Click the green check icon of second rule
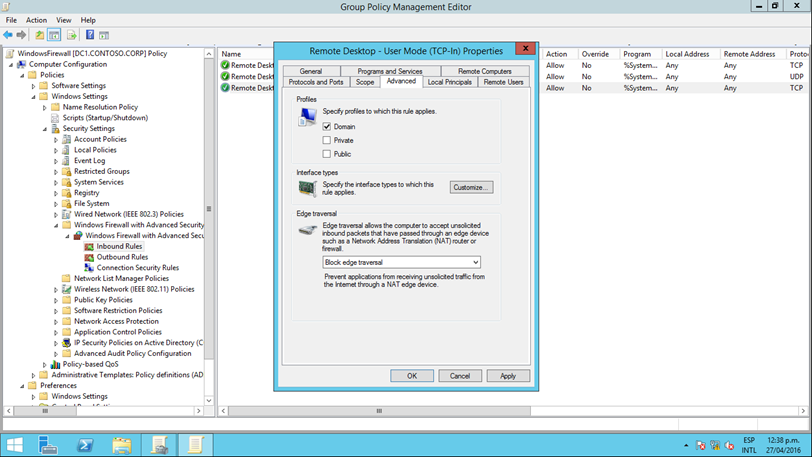Image resolution: width=812 pixels, height=457 pixels. click(225, 76)
